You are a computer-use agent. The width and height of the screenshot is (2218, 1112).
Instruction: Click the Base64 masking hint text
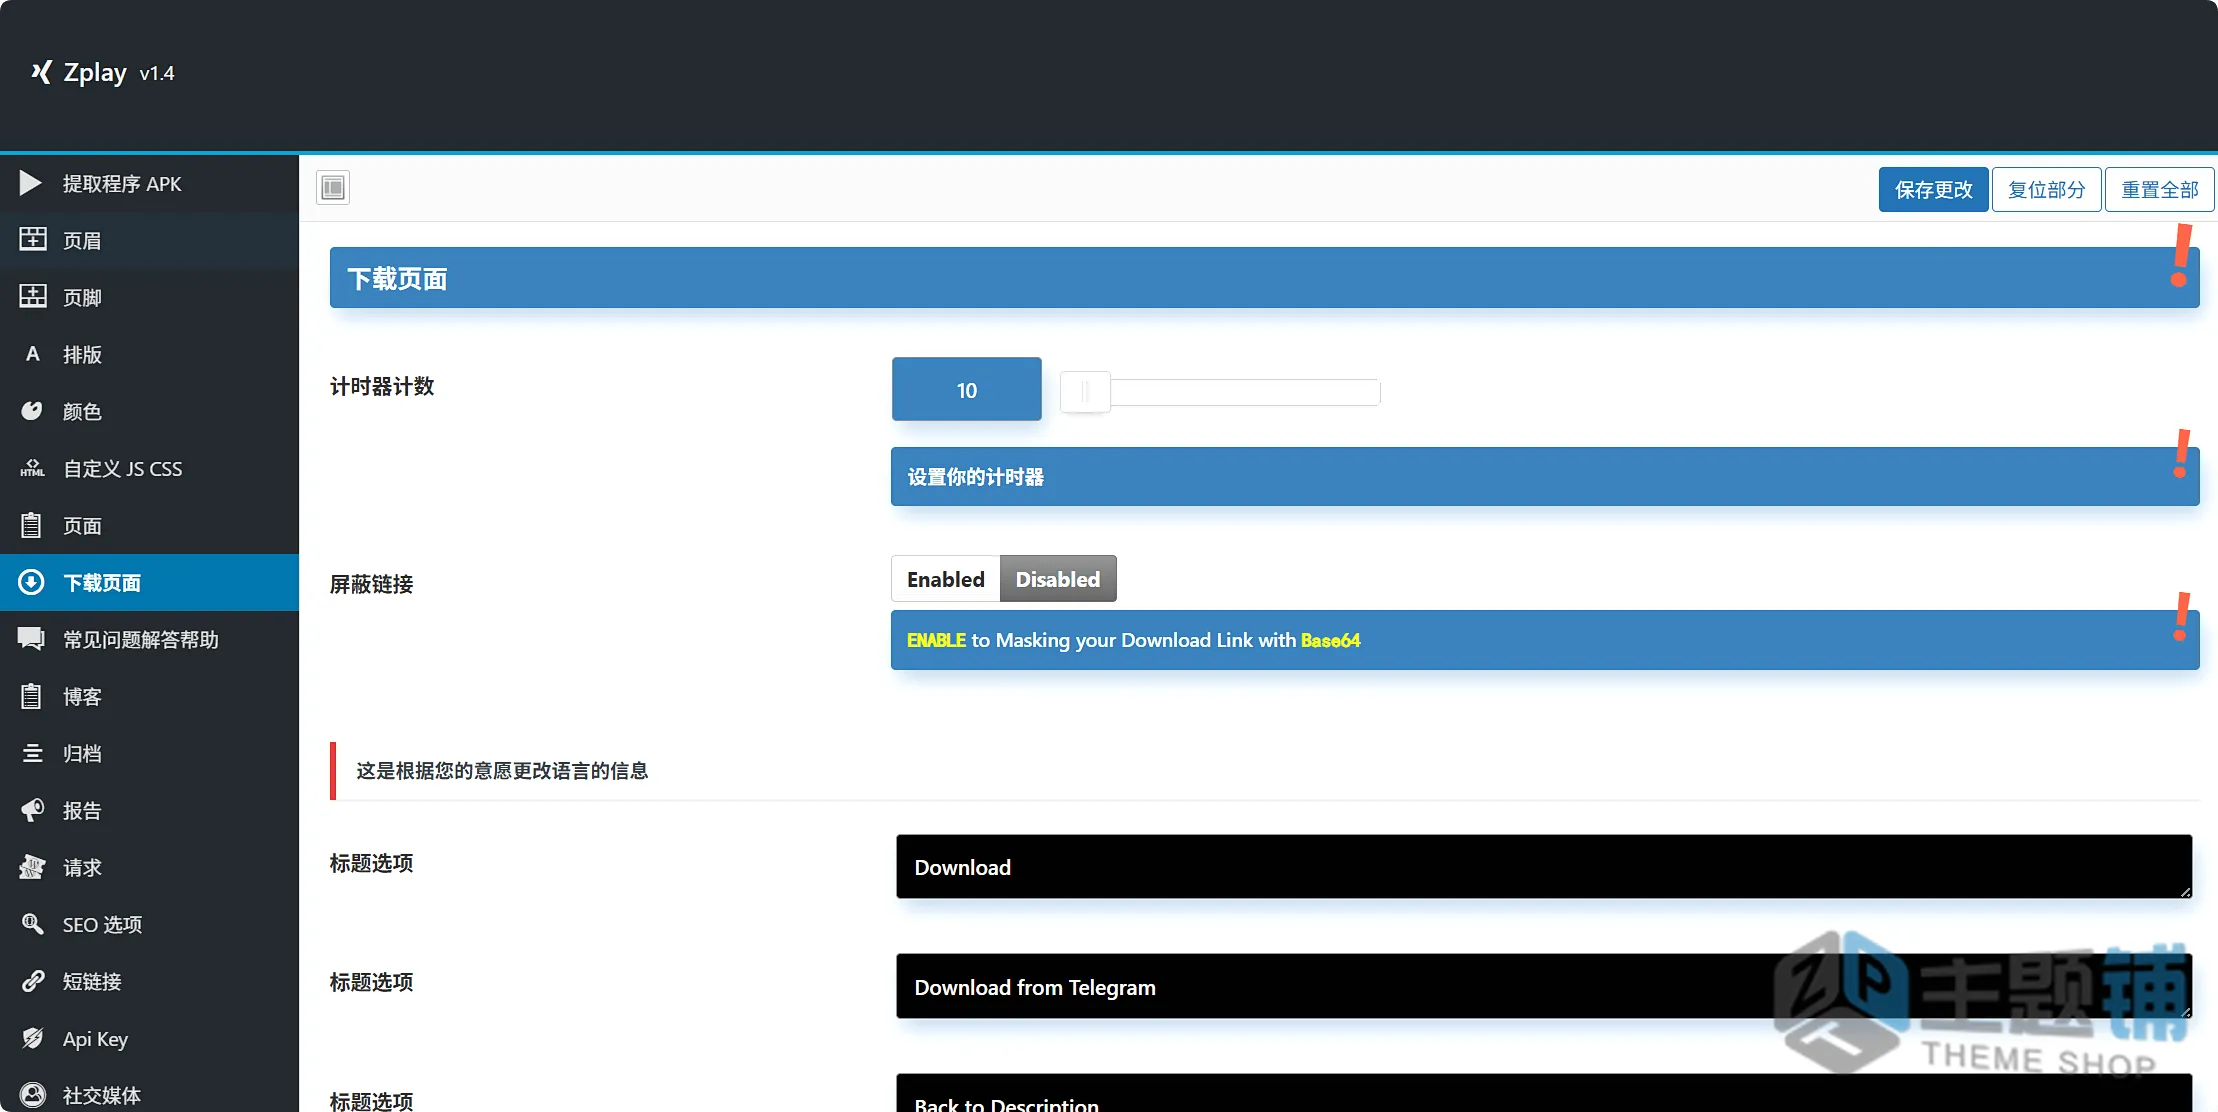tap(1133, 640)
